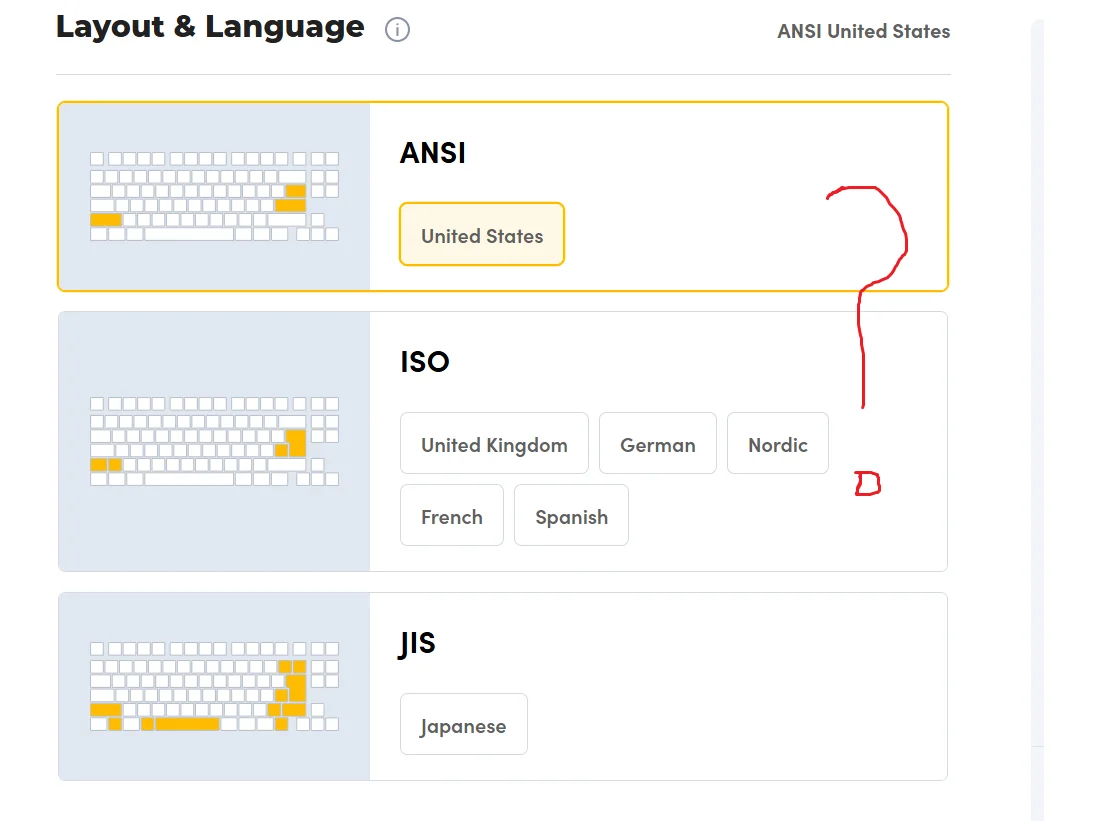This screenshot has width=1105, height=821.
Task: Select the Spanish language option
Action: [x=571, y=516]
